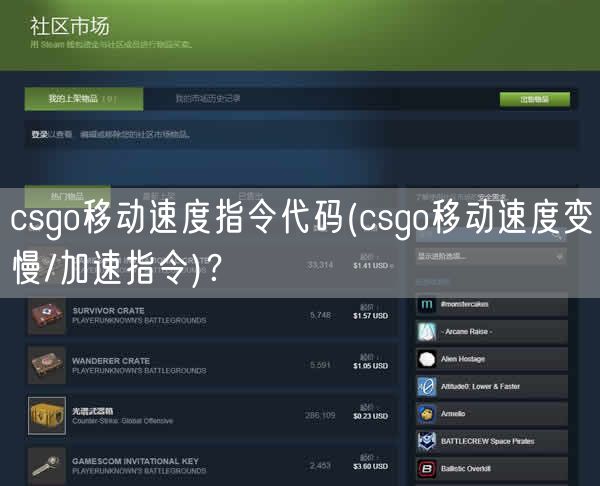Viewport: 600px width, 486px height.
Task: Select the #monstercakes game filter
Action: click(492, 305)
